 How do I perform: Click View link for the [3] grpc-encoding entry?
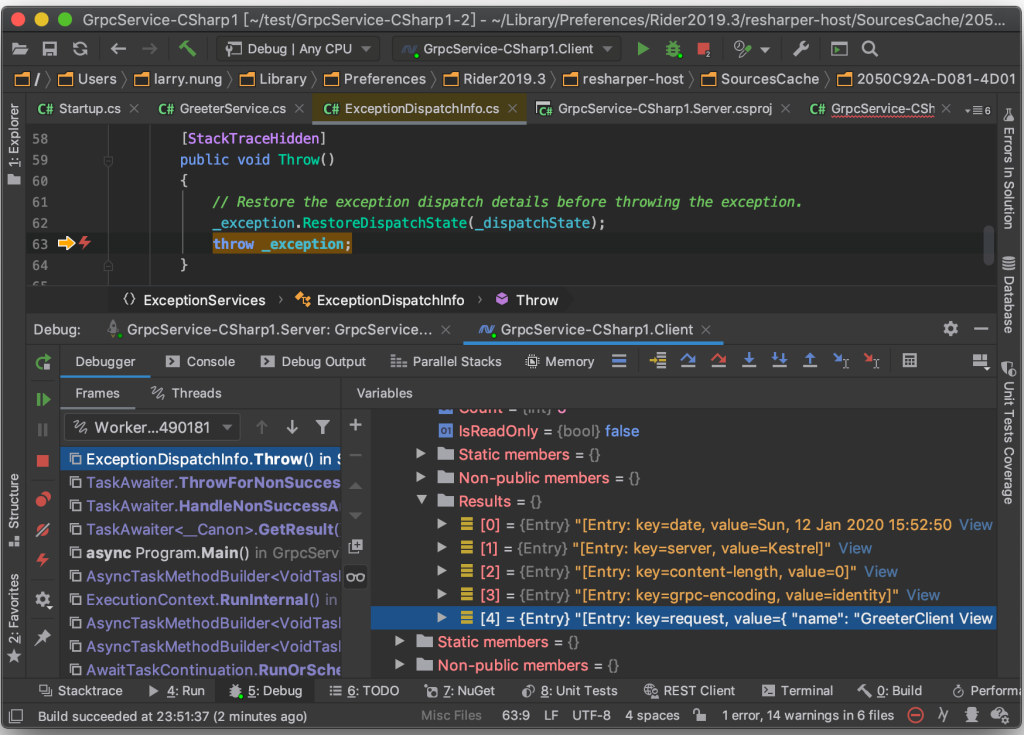click(923, 595)
